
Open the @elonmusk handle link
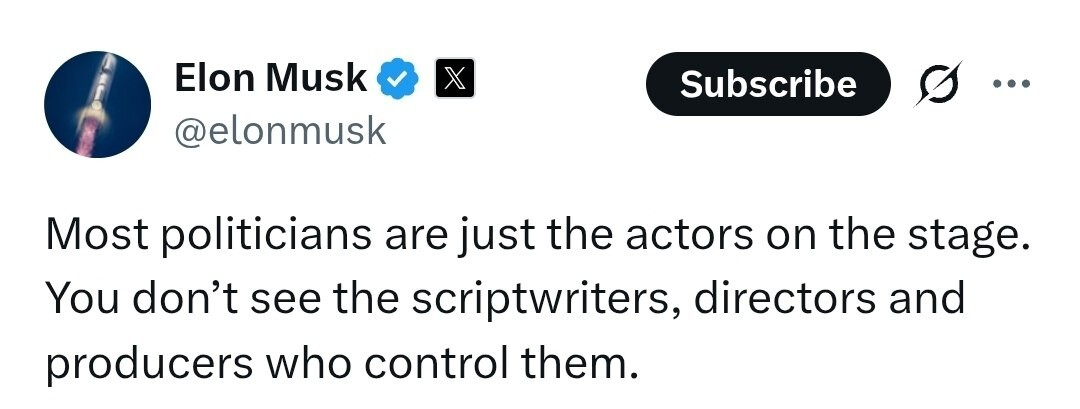[x=280, y=131]
